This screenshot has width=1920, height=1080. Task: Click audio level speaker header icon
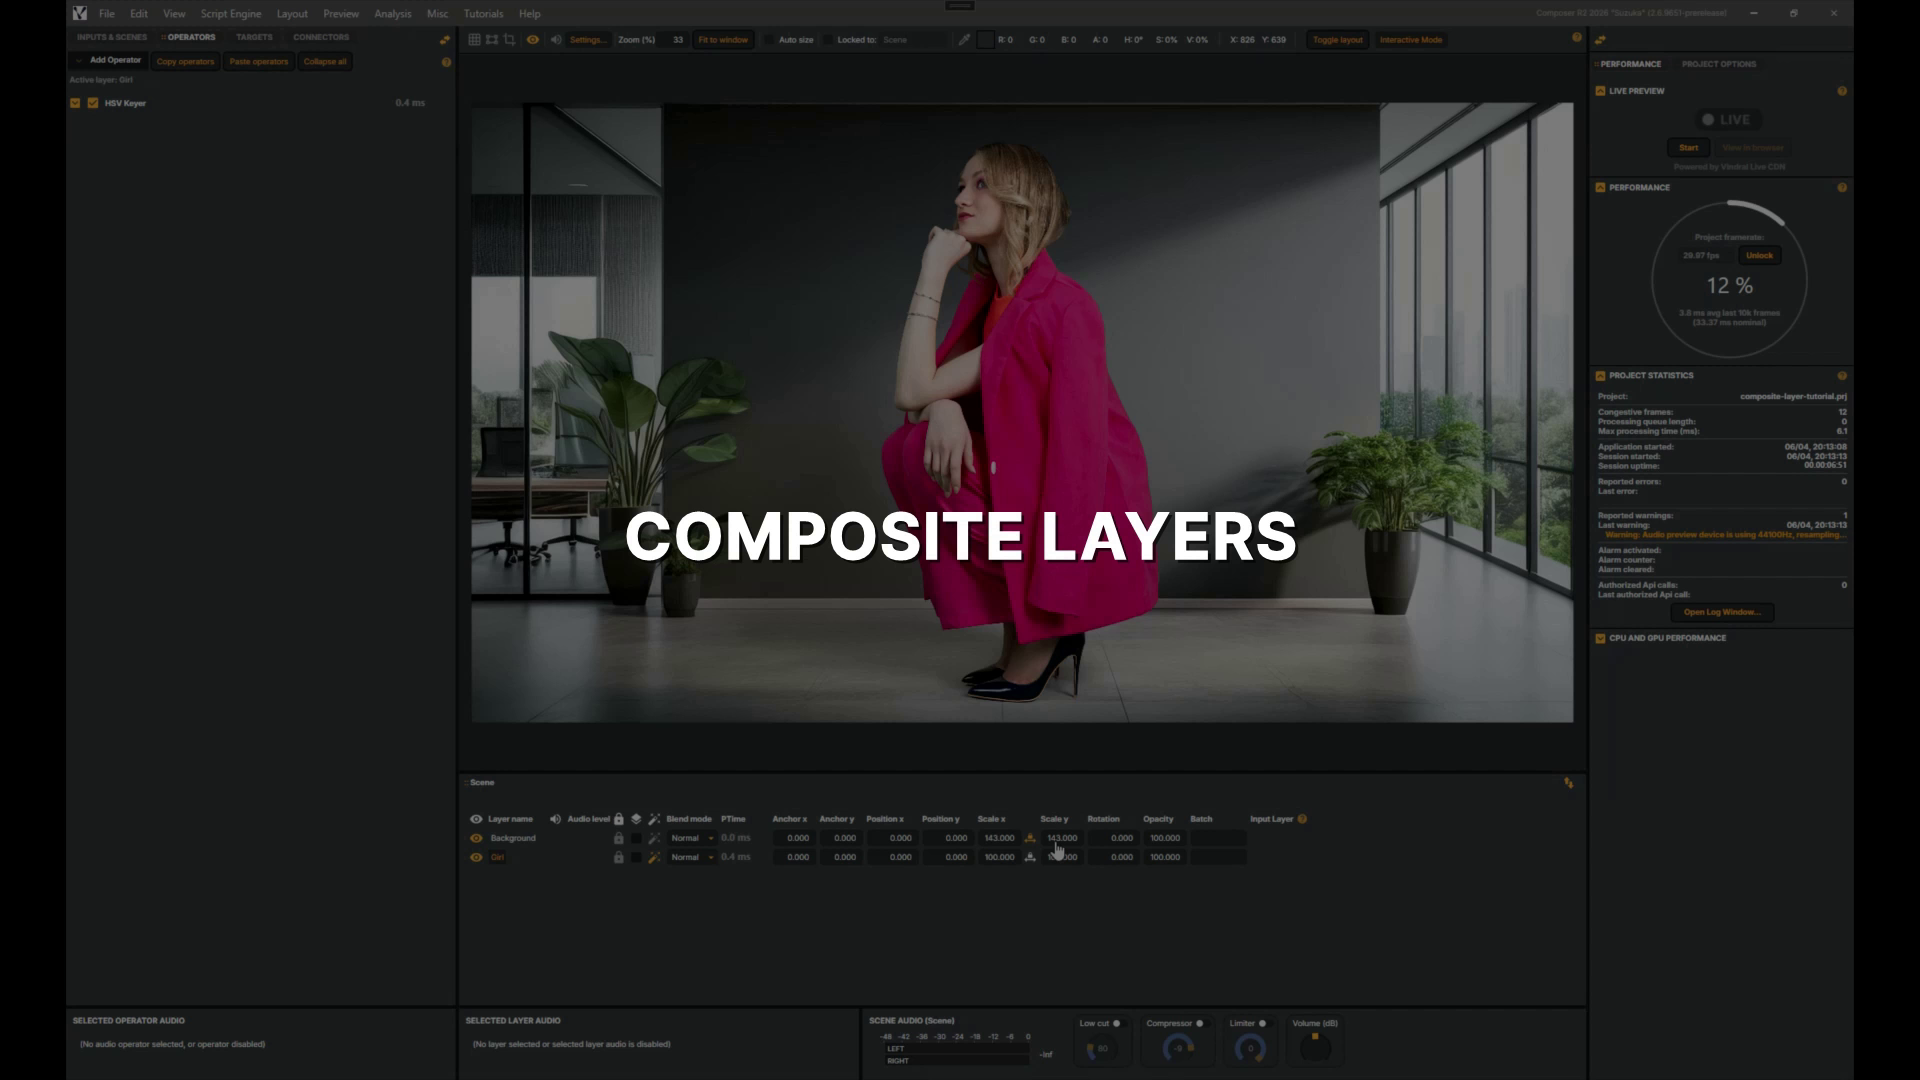click(x=555, y=819)
